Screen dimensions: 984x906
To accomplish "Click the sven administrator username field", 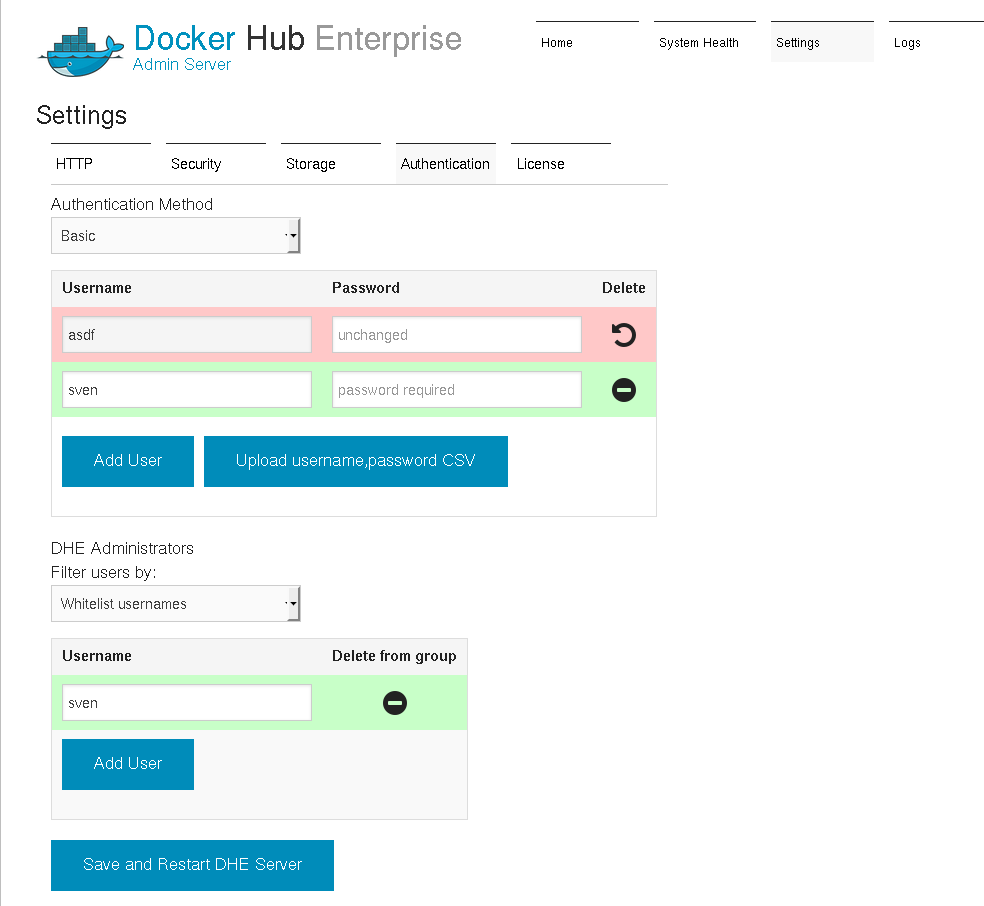I will click(x=187, y=703).
